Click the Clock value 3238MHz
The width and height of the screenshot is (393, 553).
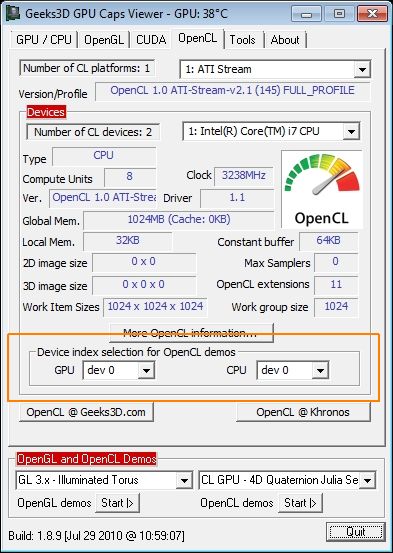244,176
